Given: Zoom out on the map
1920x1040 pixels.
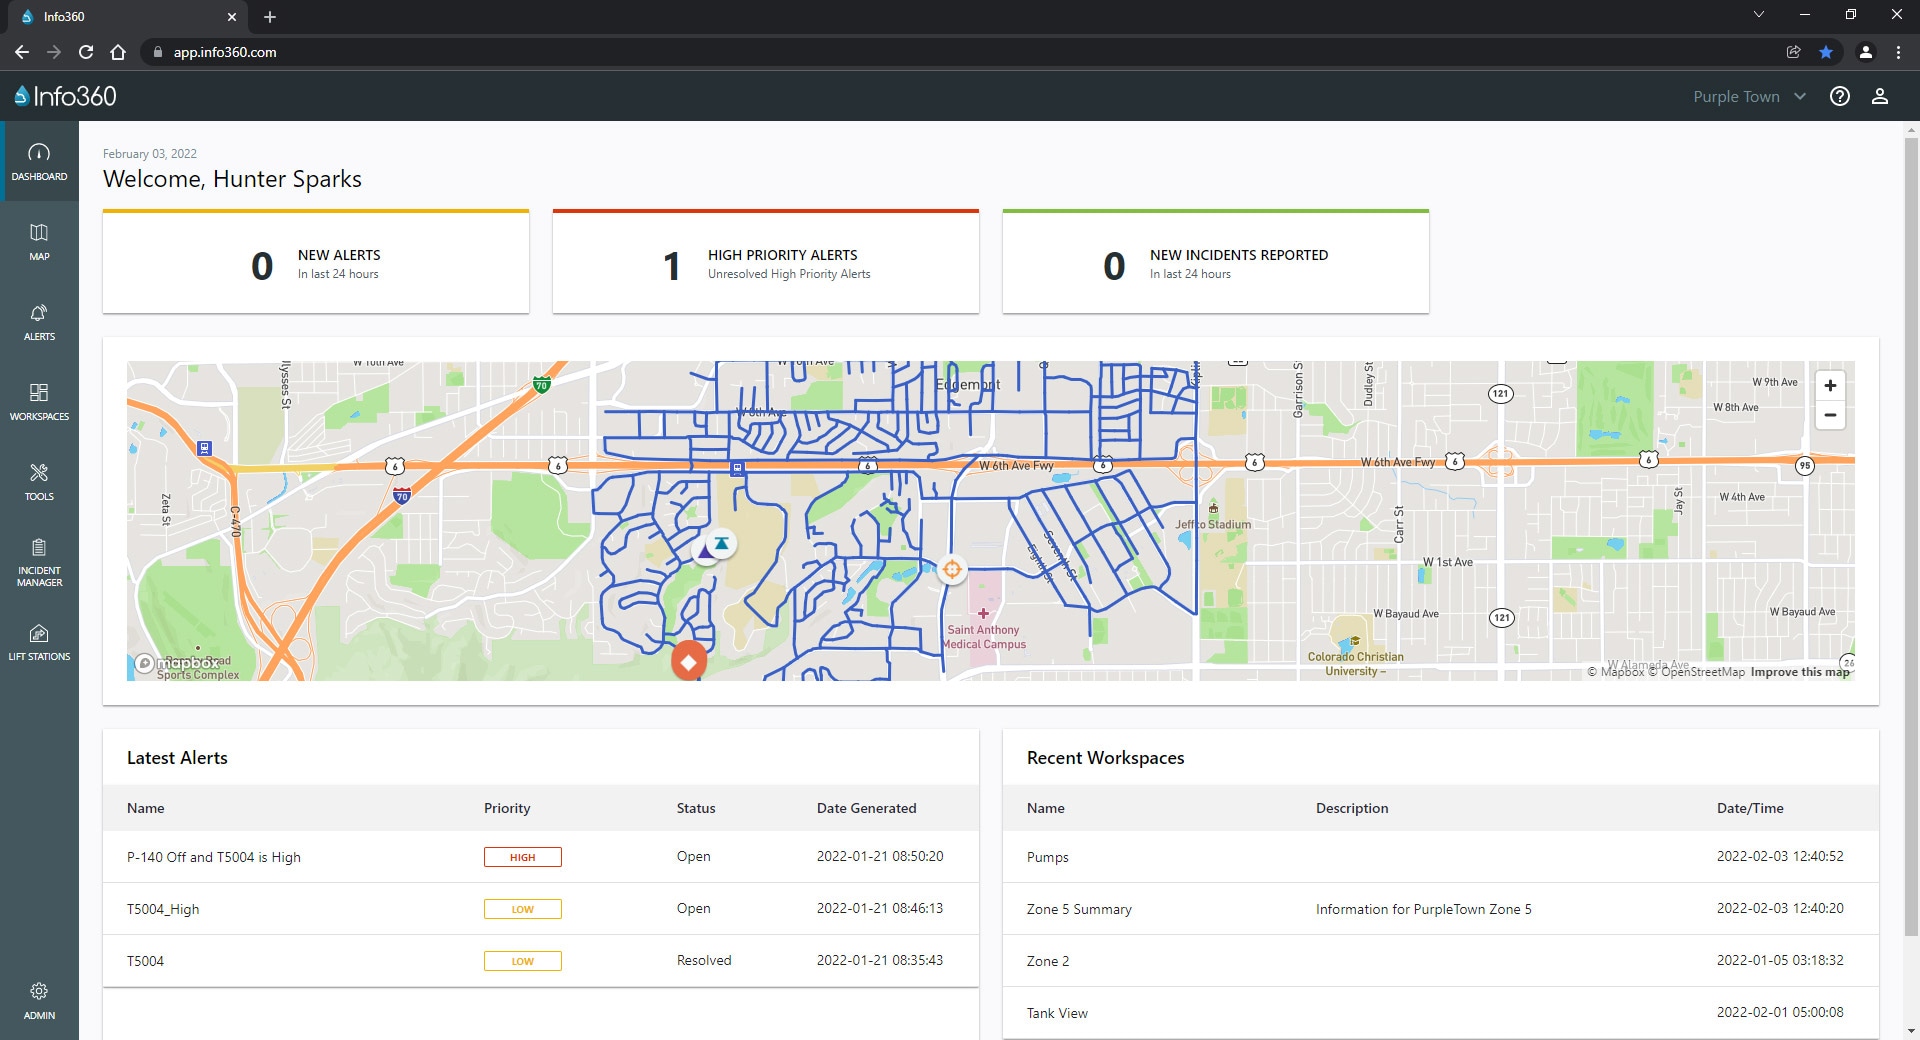Looking at the screenshot, I should coord(1829,415).
